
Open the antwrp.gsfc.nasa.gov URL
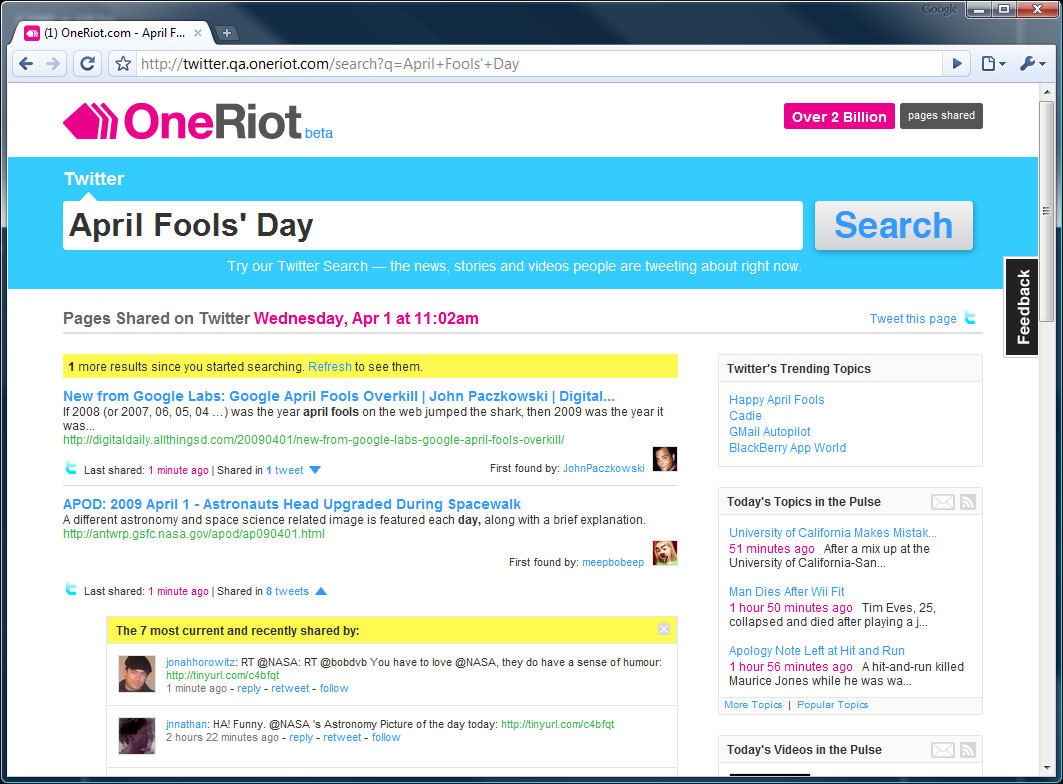pos(194,534)
